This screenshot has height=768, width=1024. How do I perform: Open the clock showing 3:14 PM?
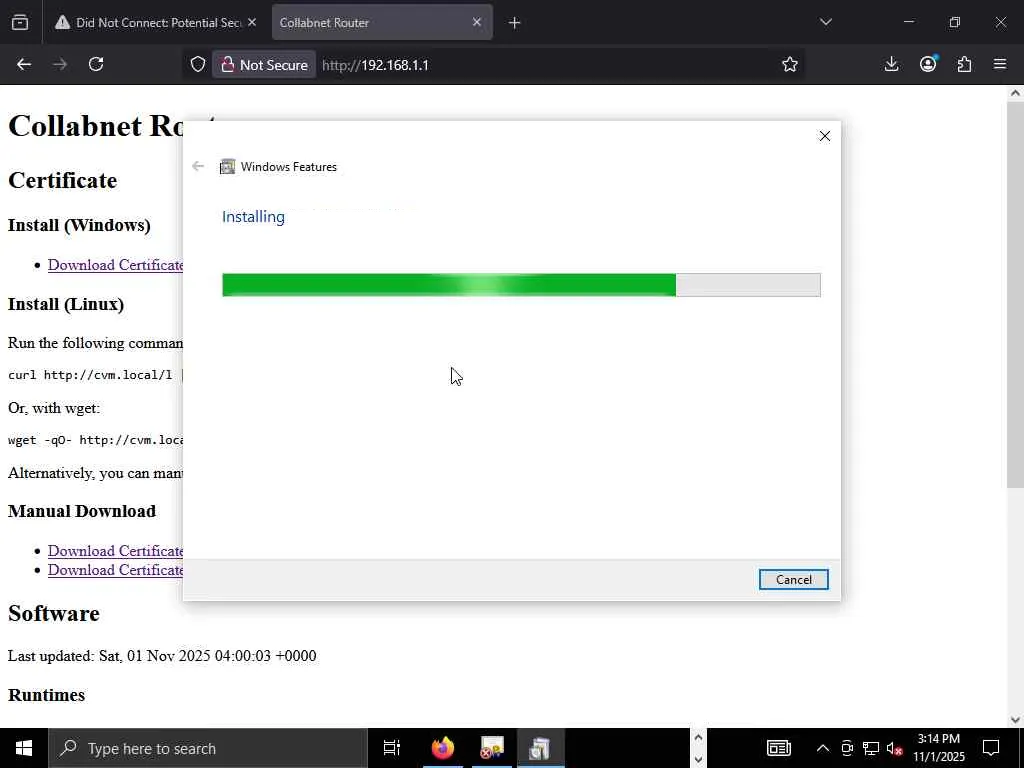pos(938,748)
